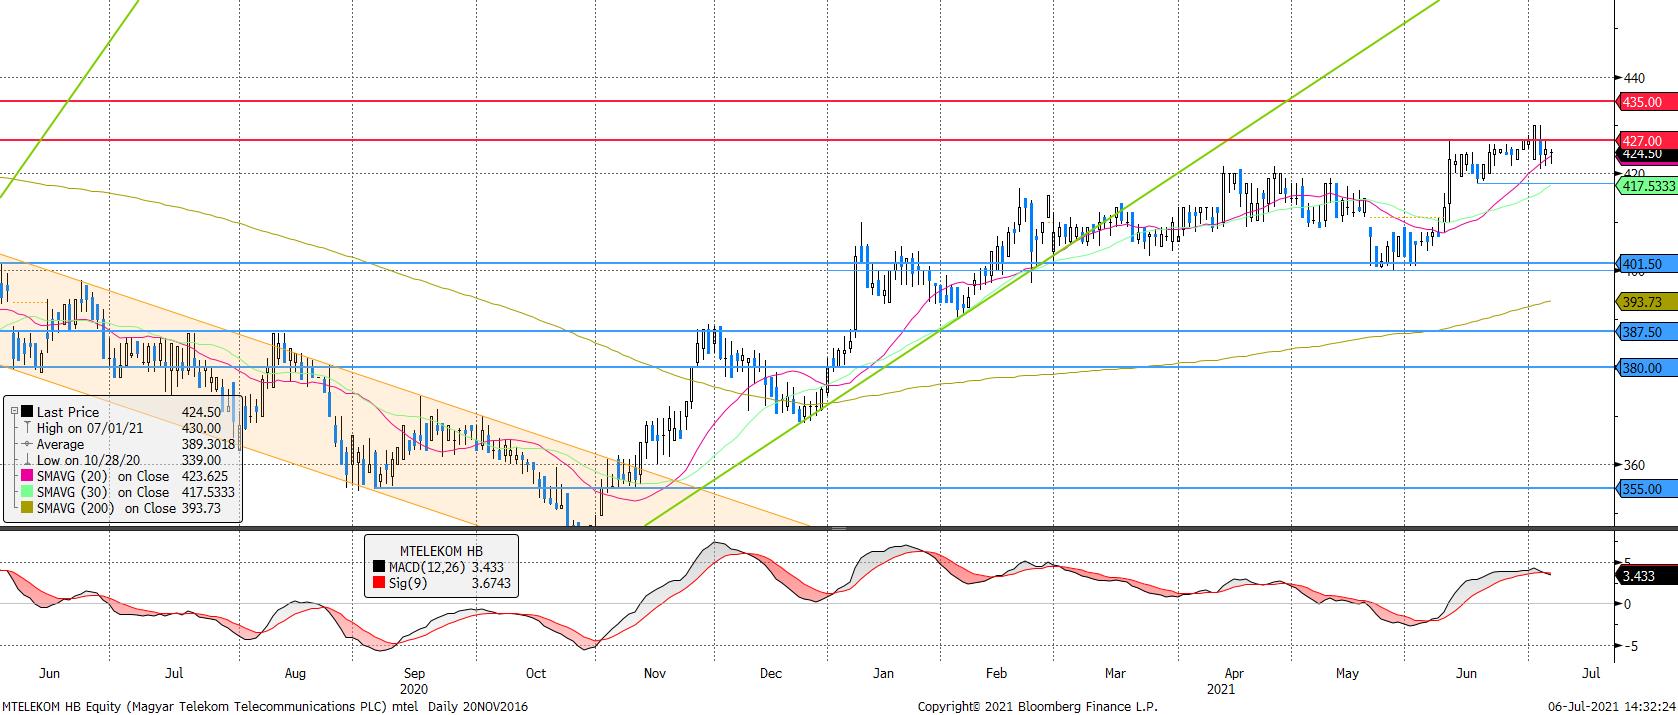
Task: Click the Low on 10/28/20 marker icon
Action: coord(26,460)
